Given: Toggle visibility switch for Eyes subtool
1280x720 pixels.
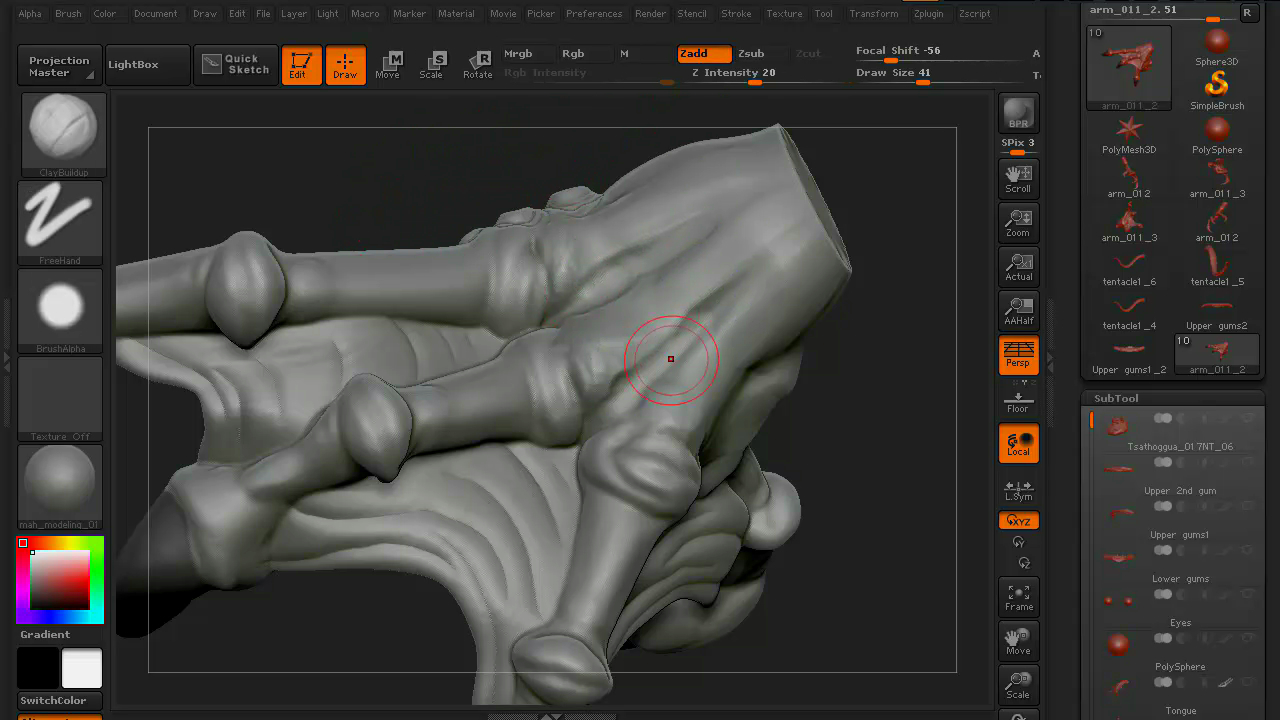Looking at the screenshot, I should pyautogui.click(x=1162, y=594).
